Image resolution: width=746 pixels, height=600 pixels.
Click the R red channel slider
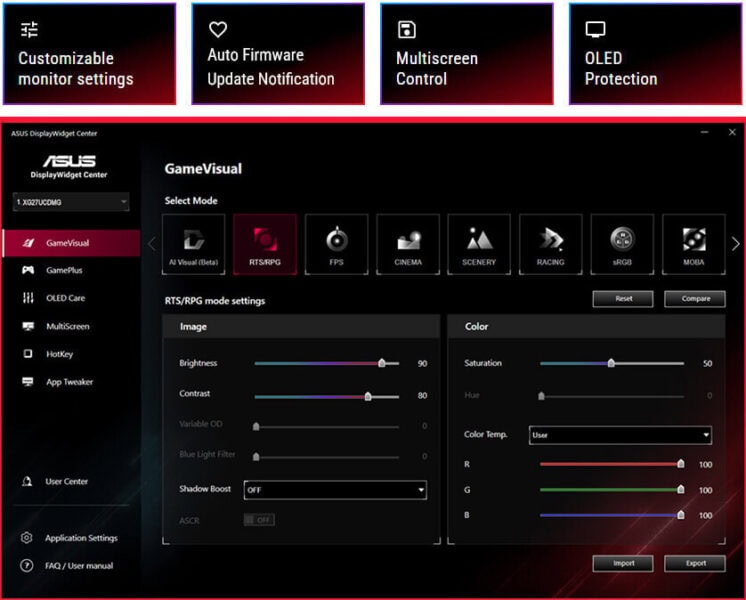click(612, 464)
